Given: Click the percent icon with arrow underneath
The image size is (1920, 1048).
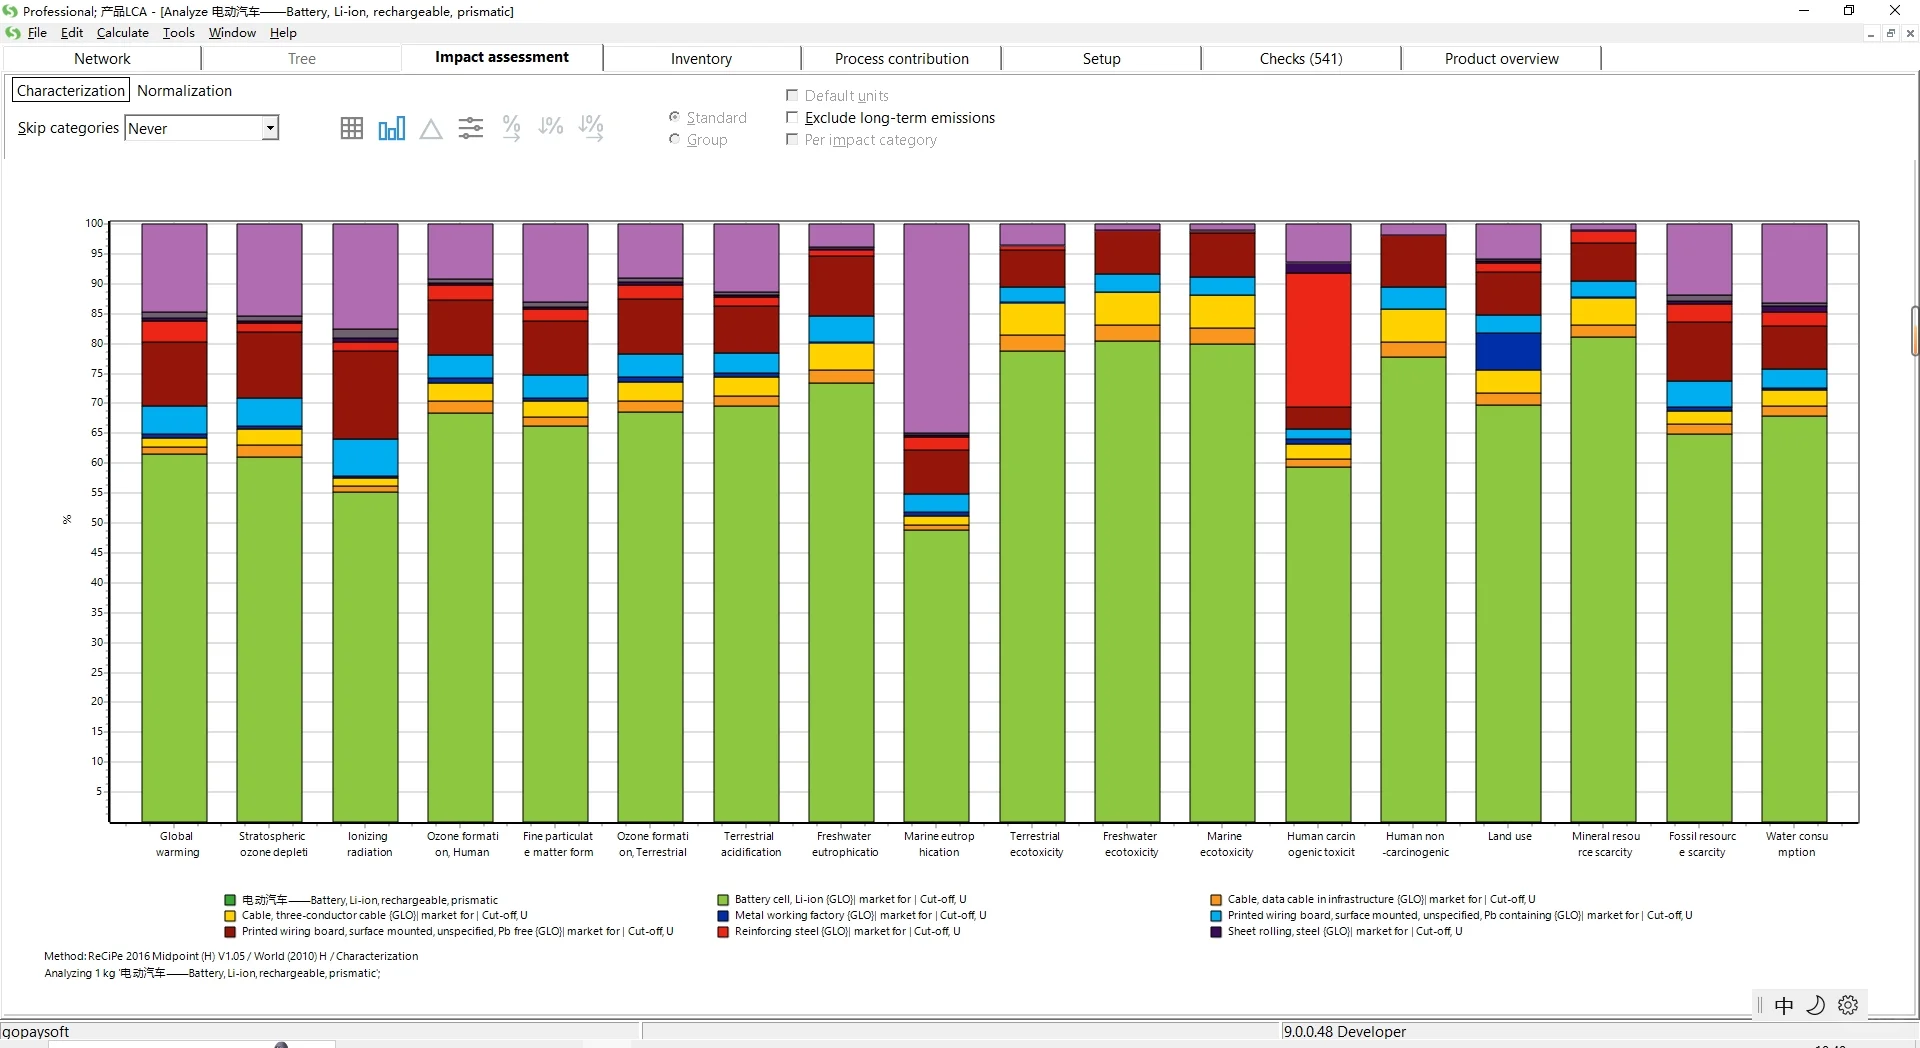Looking at the screenshot, I should [591, 127].
